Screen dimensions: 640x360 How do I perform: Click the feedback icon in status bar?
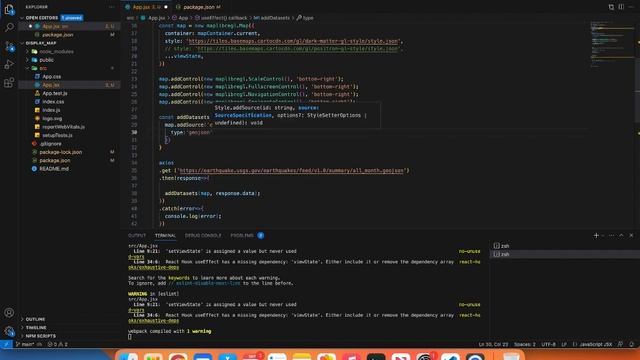click(x=620, y=344)
